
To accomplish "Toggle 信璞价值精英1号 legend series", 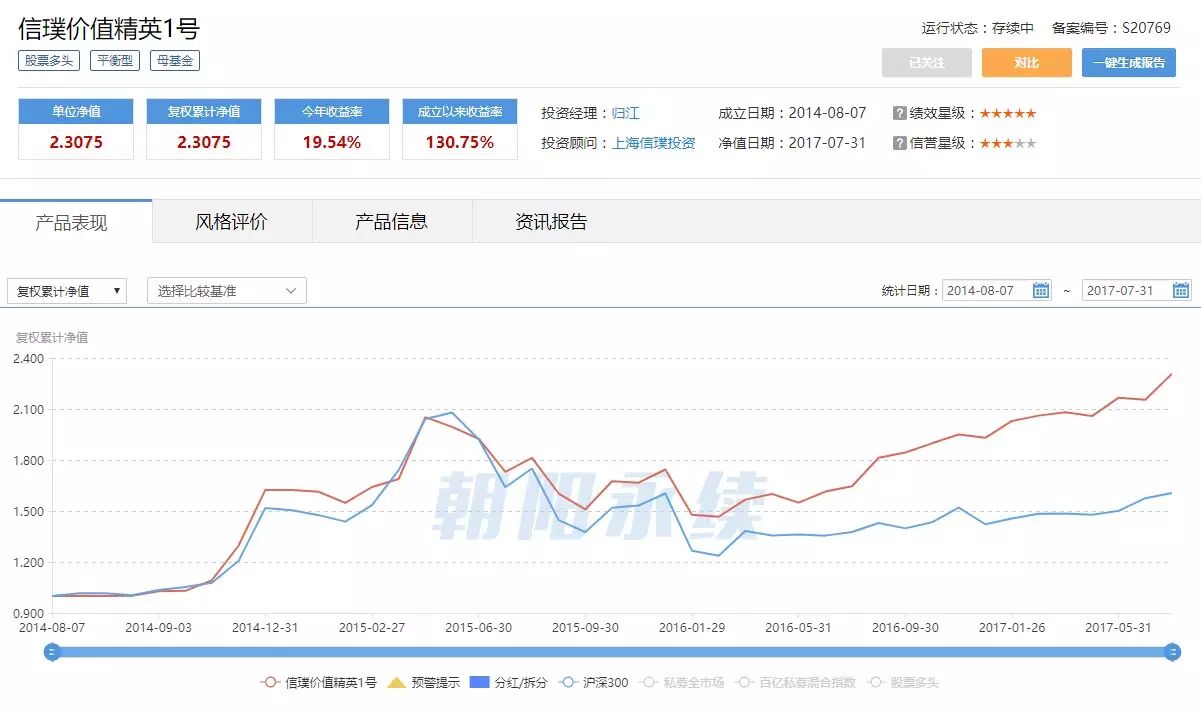I will (318, 682).
